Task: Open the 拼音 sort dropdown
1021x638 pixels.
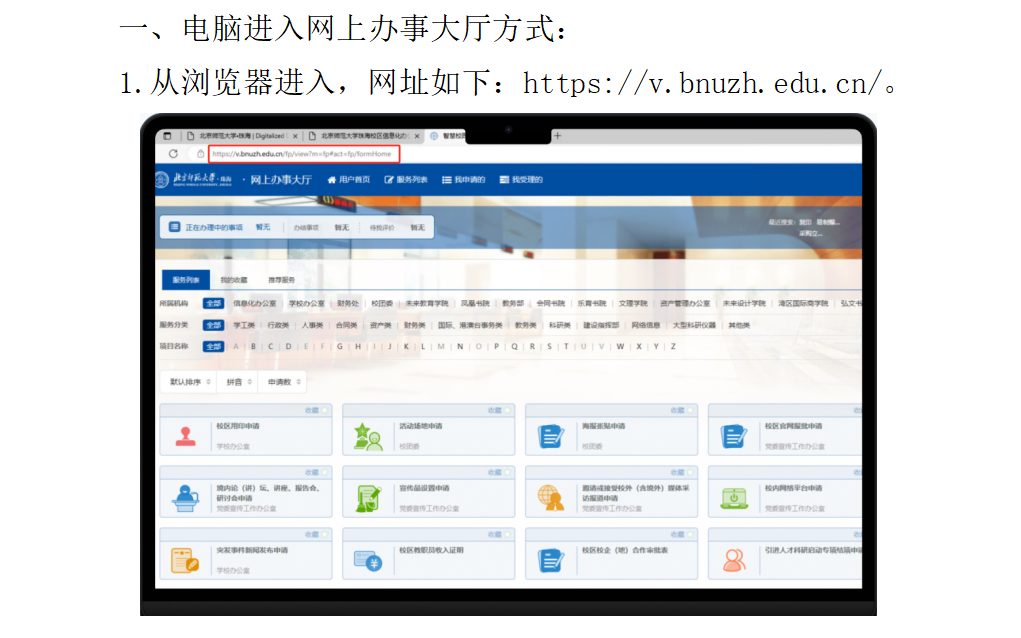Action: [238, 382]
